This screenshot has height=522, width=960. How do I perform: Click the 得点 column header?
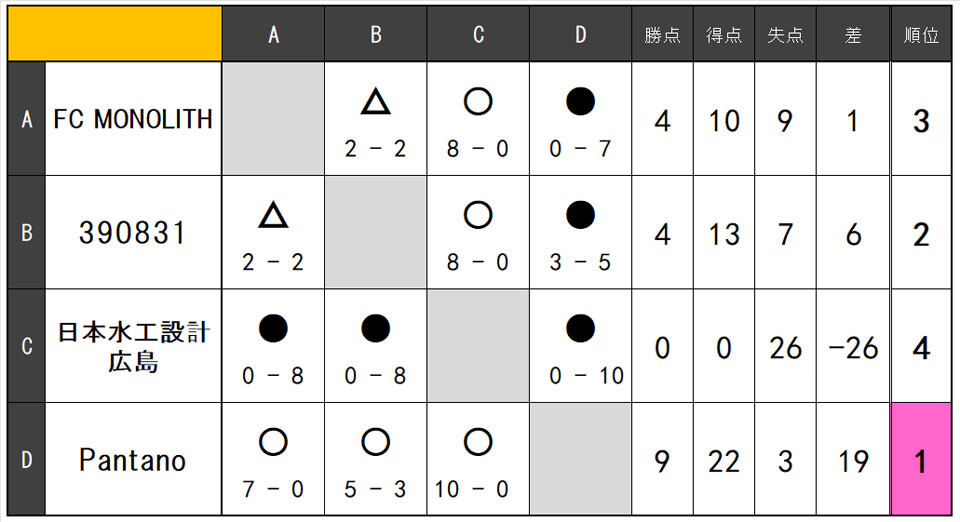[x=724, y=35]
